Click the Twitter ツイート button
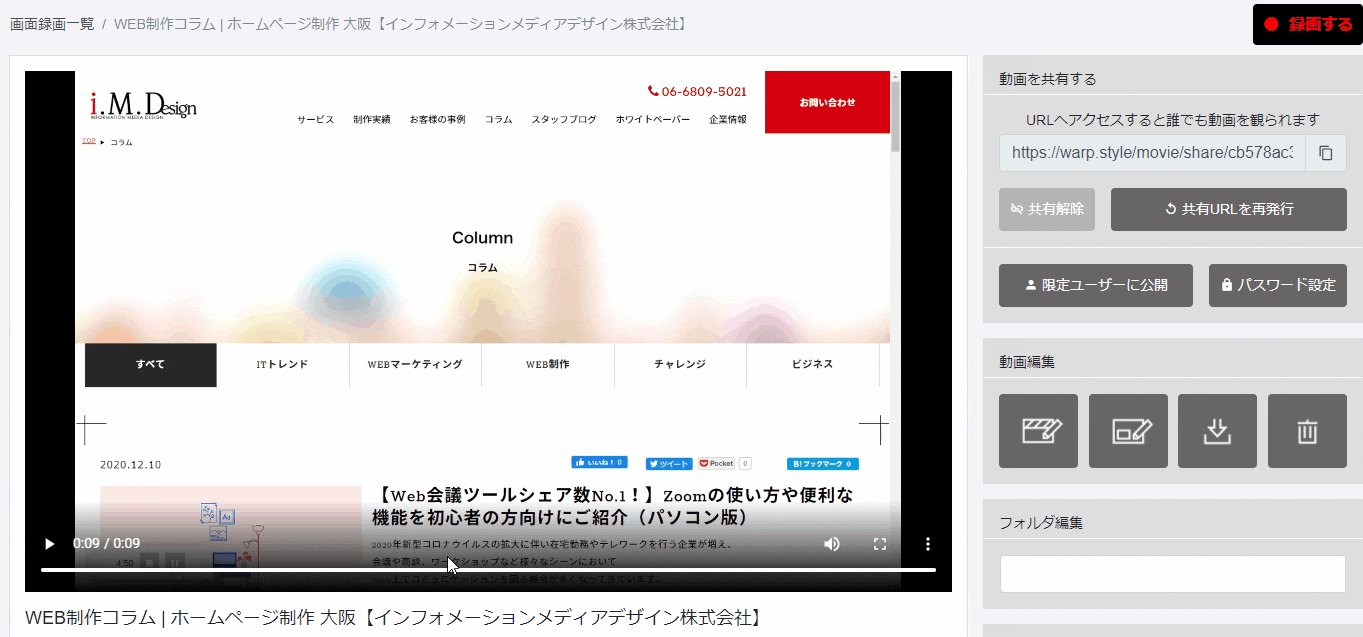Image resolution: width=1363 pixels, height=637 pixels. click(x=669, y=464)
